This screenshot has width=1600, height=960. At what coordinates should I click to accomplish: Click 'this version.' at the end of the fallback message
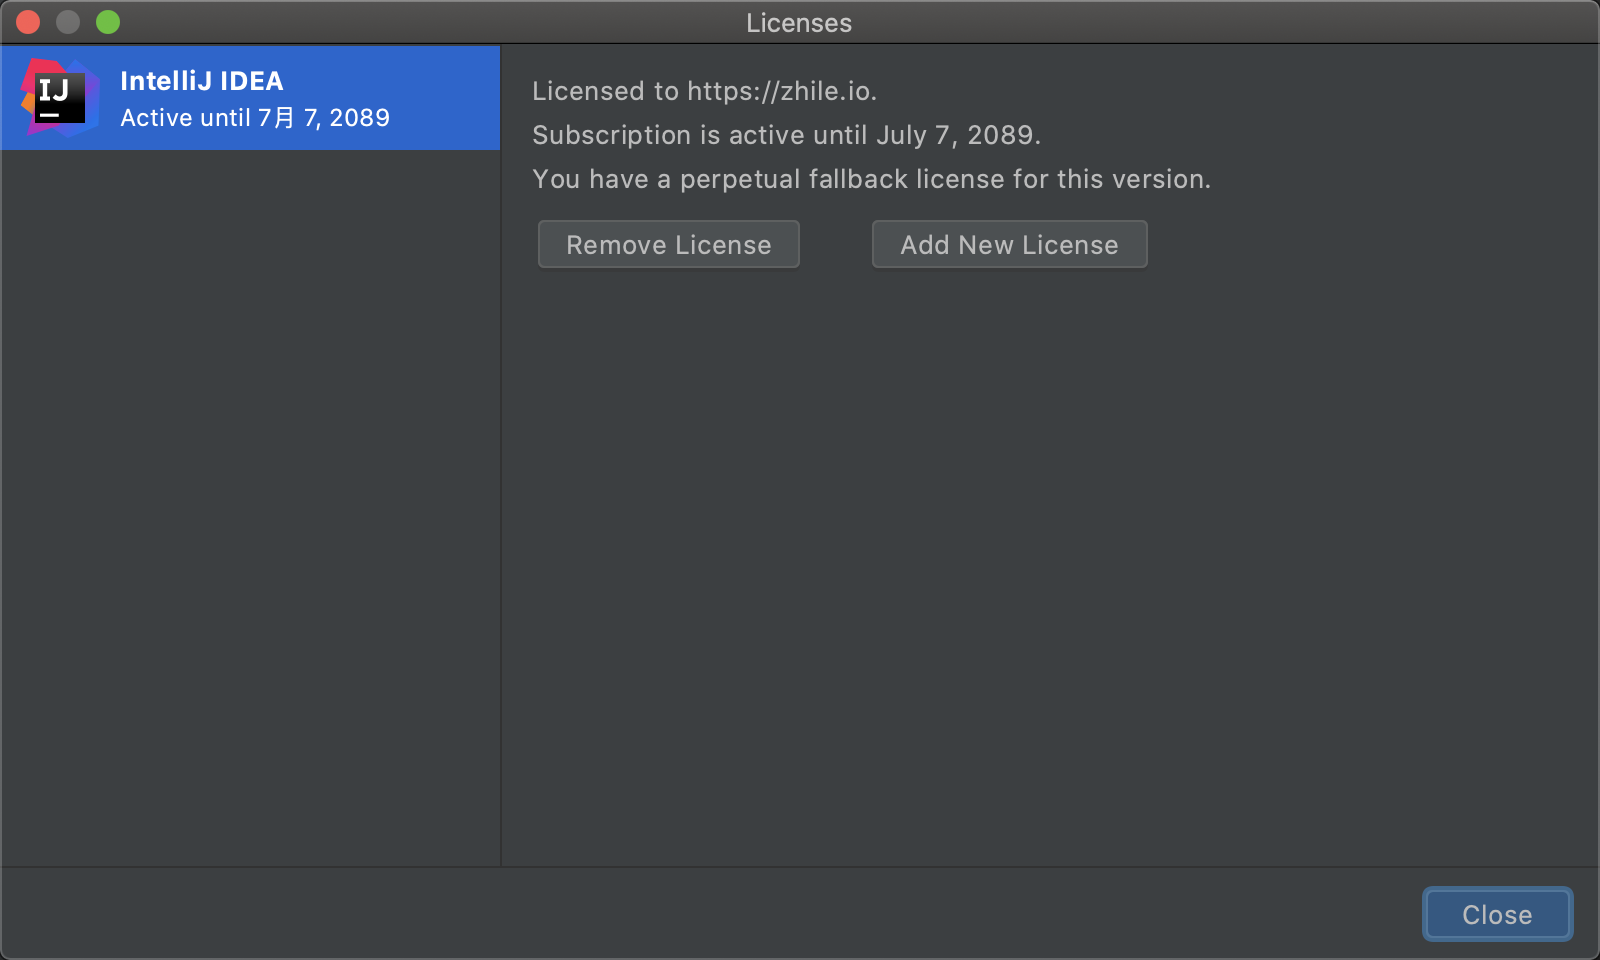[1134, 179]
